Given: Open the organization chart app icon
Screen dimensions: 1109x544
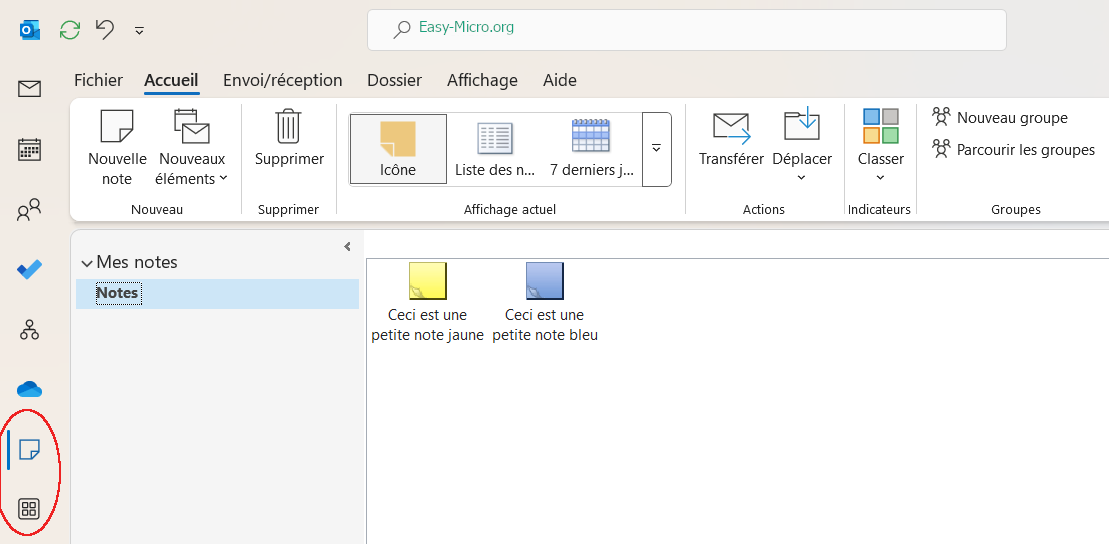Looking at the screenshot, I should [x=29, y=330].
